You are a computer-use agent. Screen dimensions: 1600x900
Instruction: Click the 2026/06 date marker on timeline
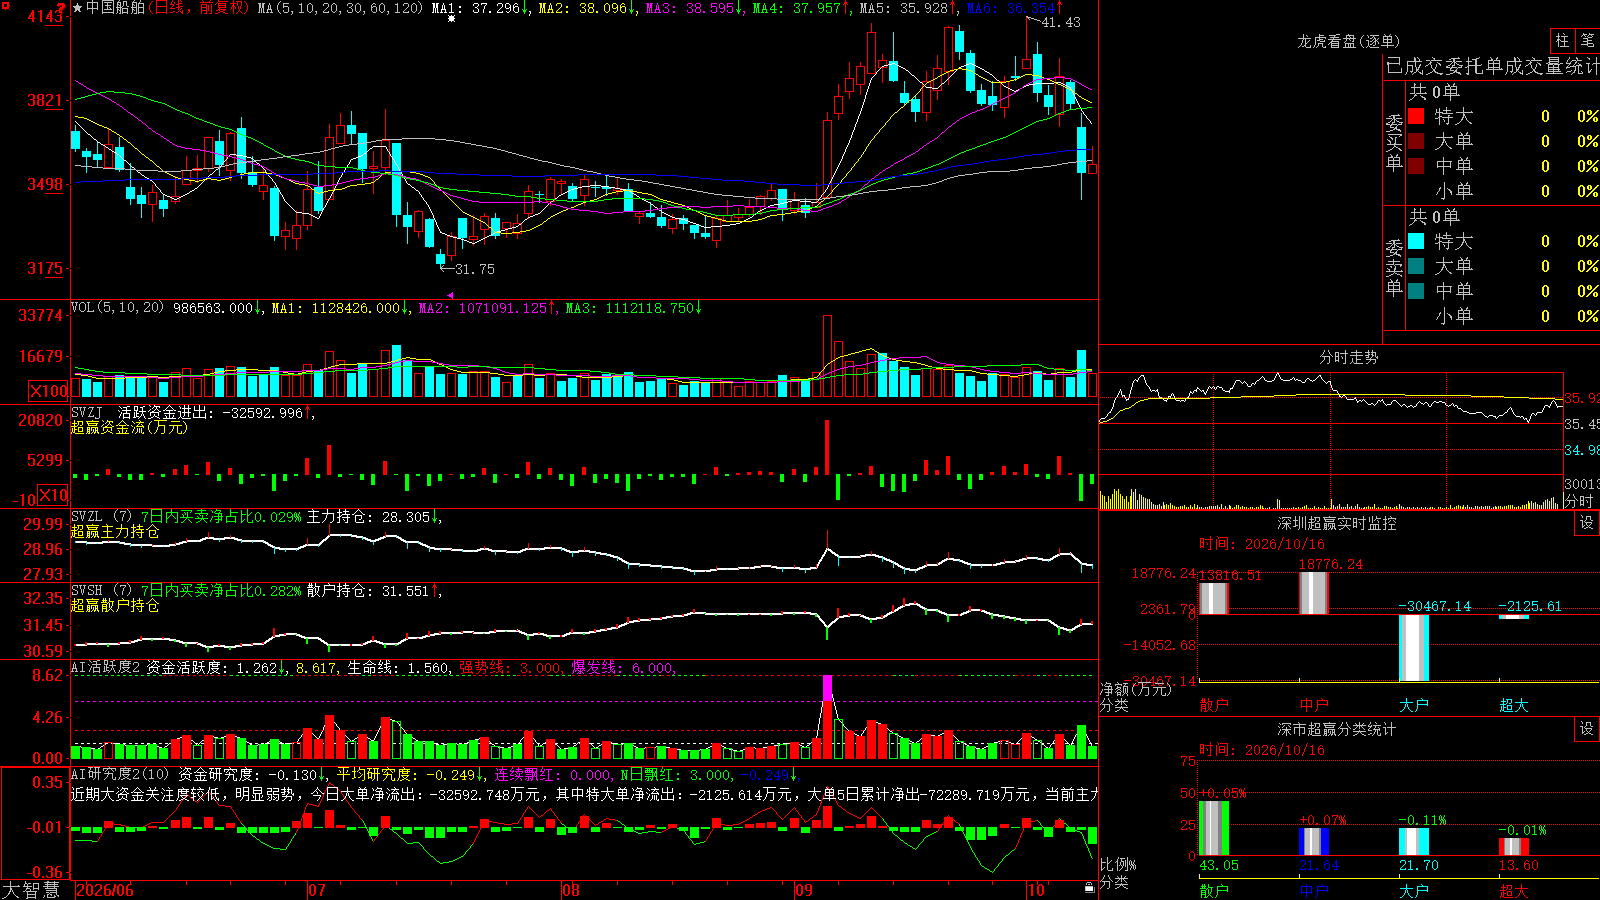coord(105,890)
